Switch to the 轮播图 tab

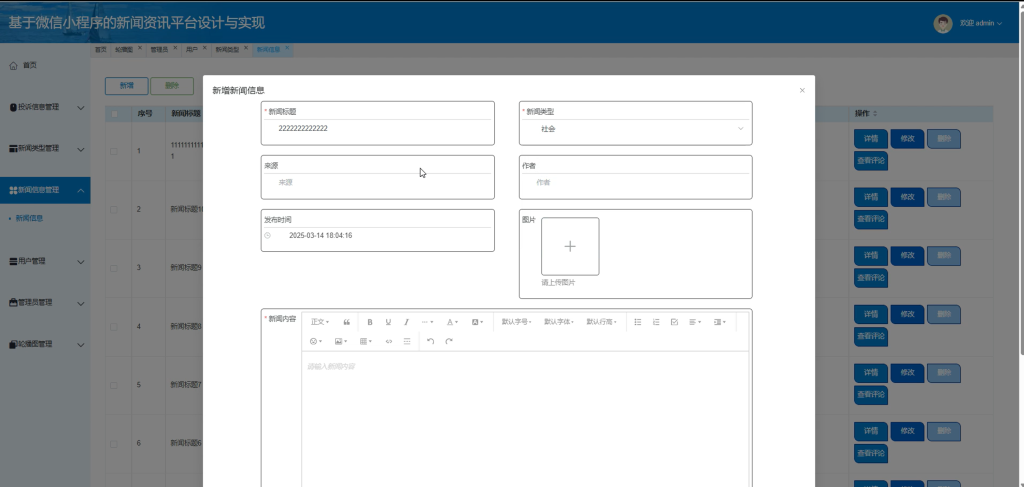(x=123, y=50)
